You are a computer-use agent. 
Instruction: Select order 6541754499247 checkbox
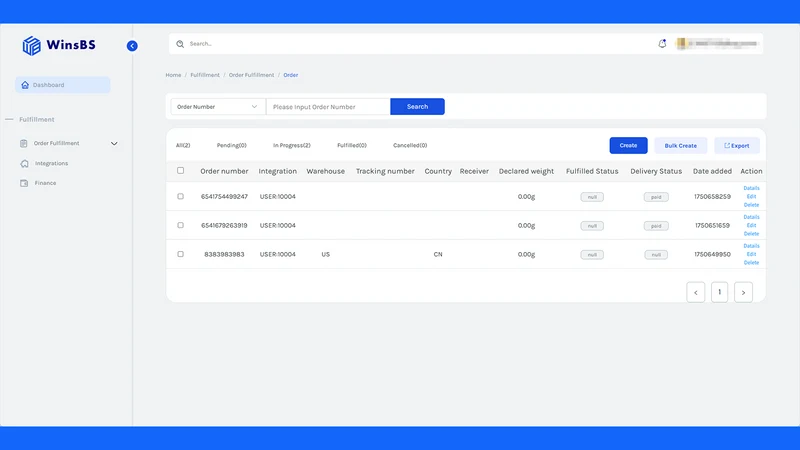point(181,196)
